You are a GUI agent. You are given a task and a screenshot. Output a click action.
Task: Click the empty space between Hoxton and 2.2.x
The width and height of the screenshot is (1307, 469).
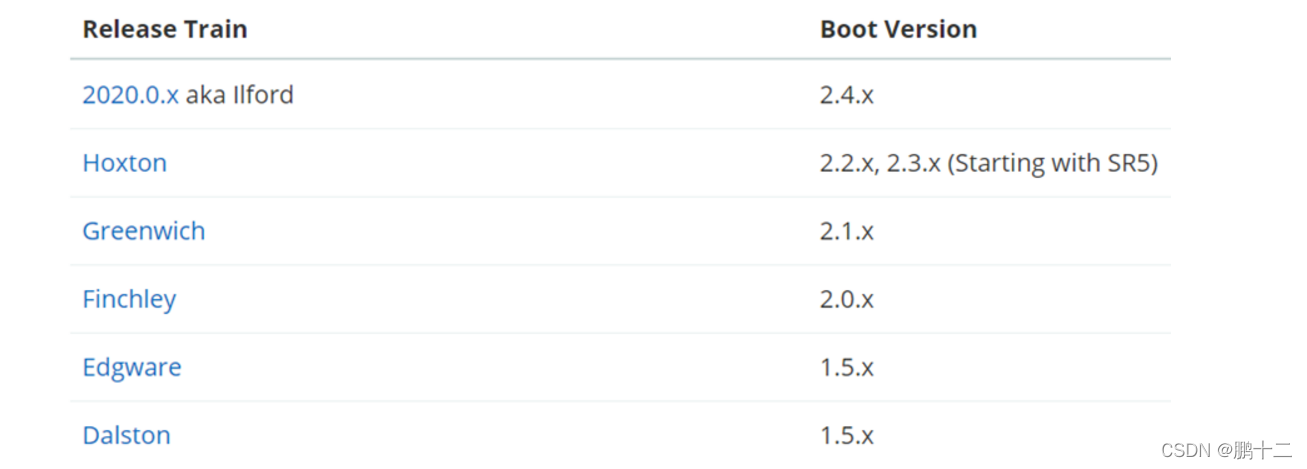point(490,163)
